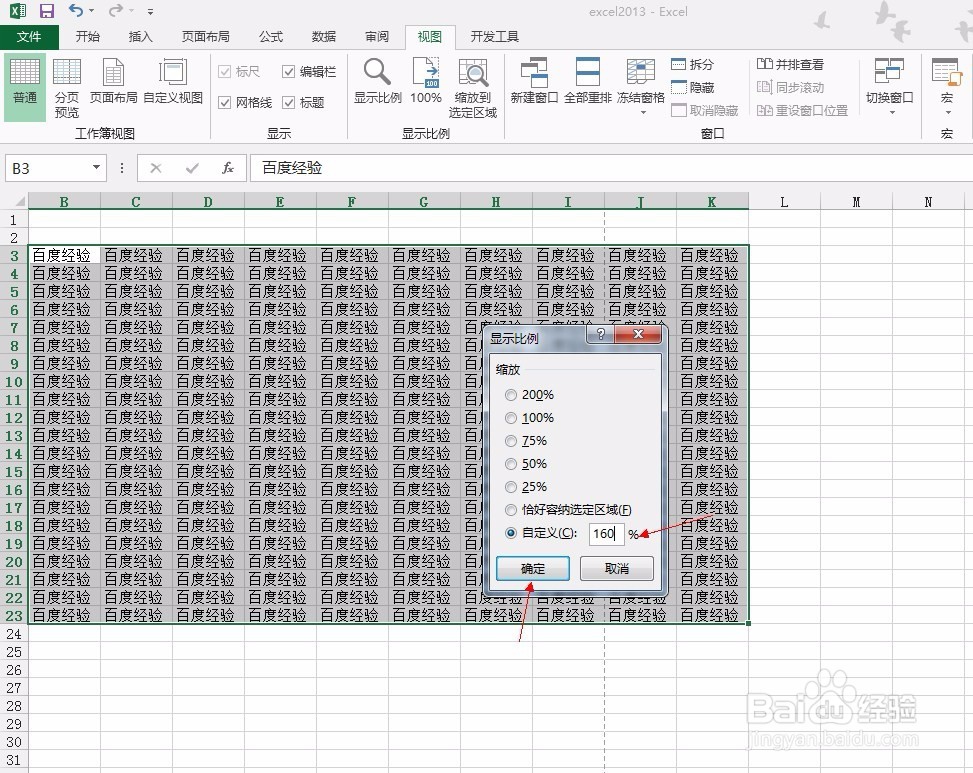
Task: Open the Macros (宏) panel
Action: pyautogui.click(x=945, y=86)
